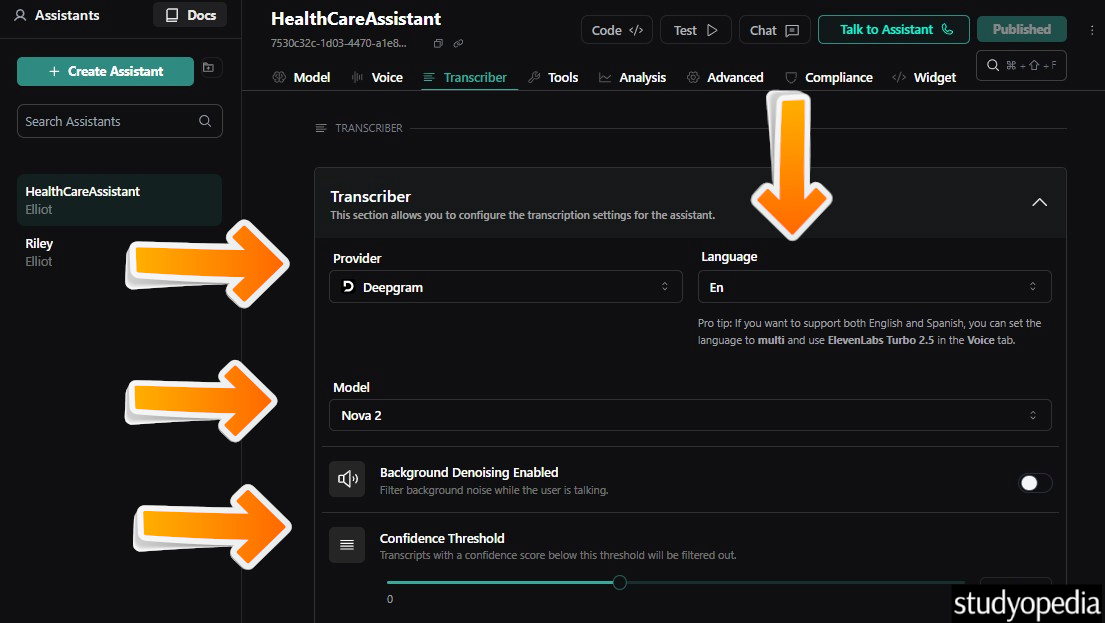Open the Language dropdown set to En
Viewport: 1105px width, 623px height.
click(874, 285)
